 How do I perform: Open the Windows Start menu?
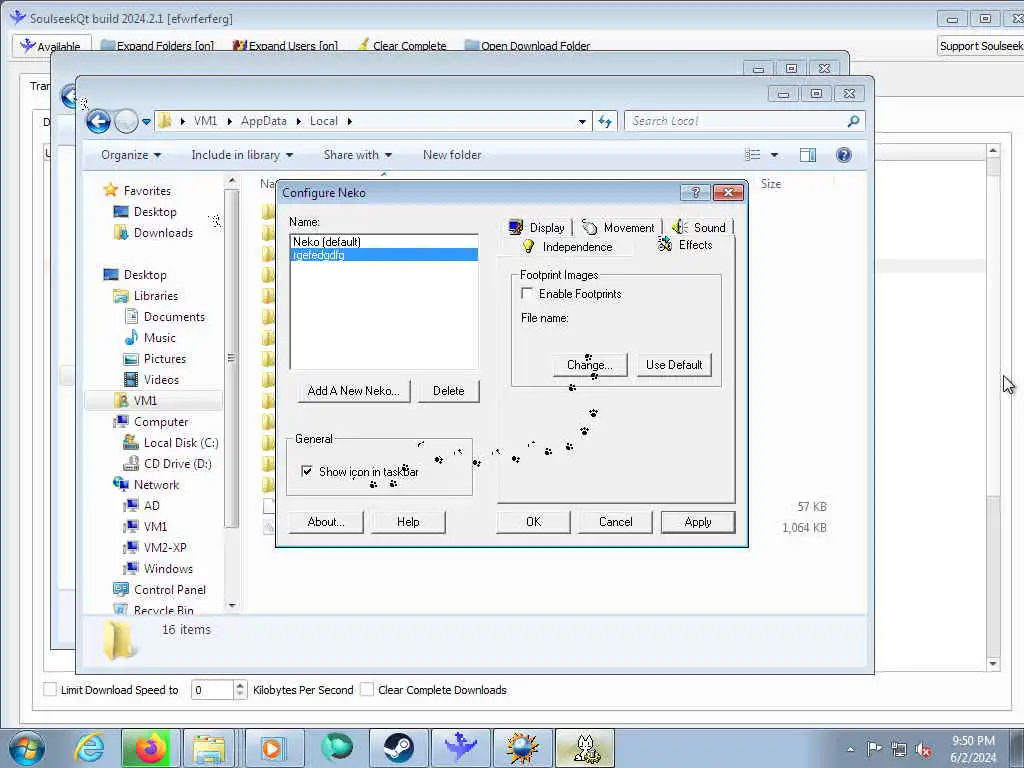(x=27, y=748)
